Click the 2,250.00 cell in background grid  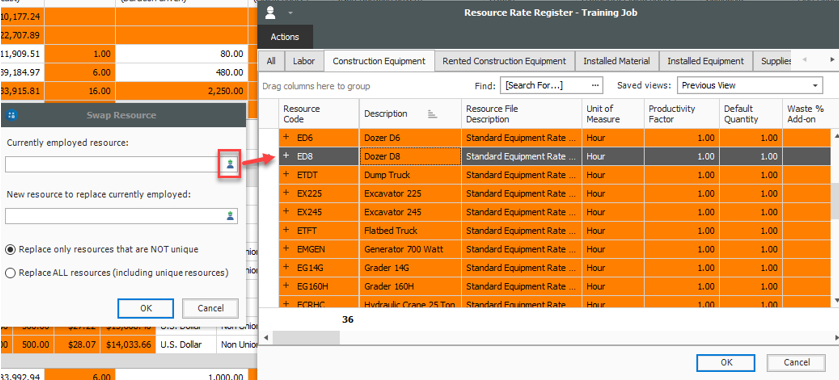[181, 90]
